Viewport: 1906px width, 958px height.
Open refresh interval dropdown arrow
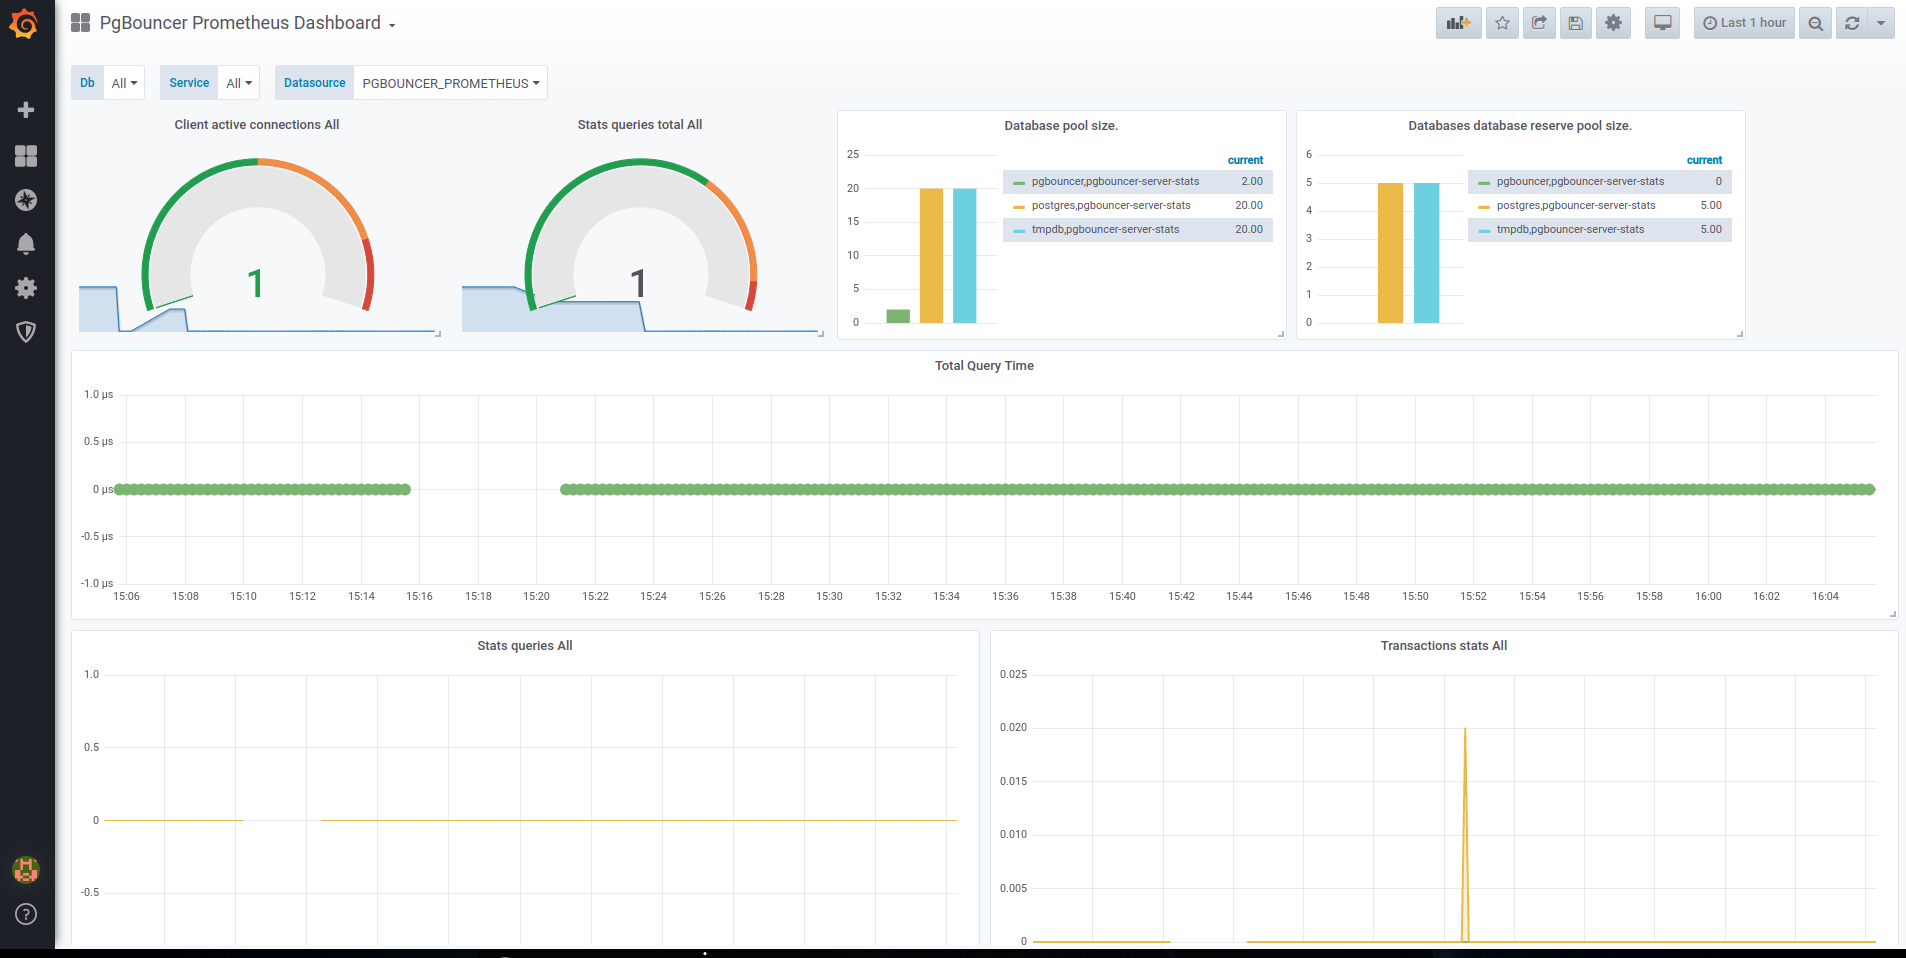[1881, 23]
